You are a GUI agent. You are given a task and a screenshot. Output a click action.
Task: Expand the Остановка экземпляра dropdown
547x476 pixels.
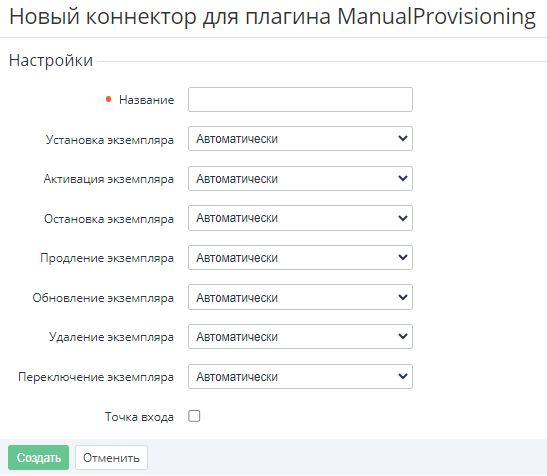point(300,218)
